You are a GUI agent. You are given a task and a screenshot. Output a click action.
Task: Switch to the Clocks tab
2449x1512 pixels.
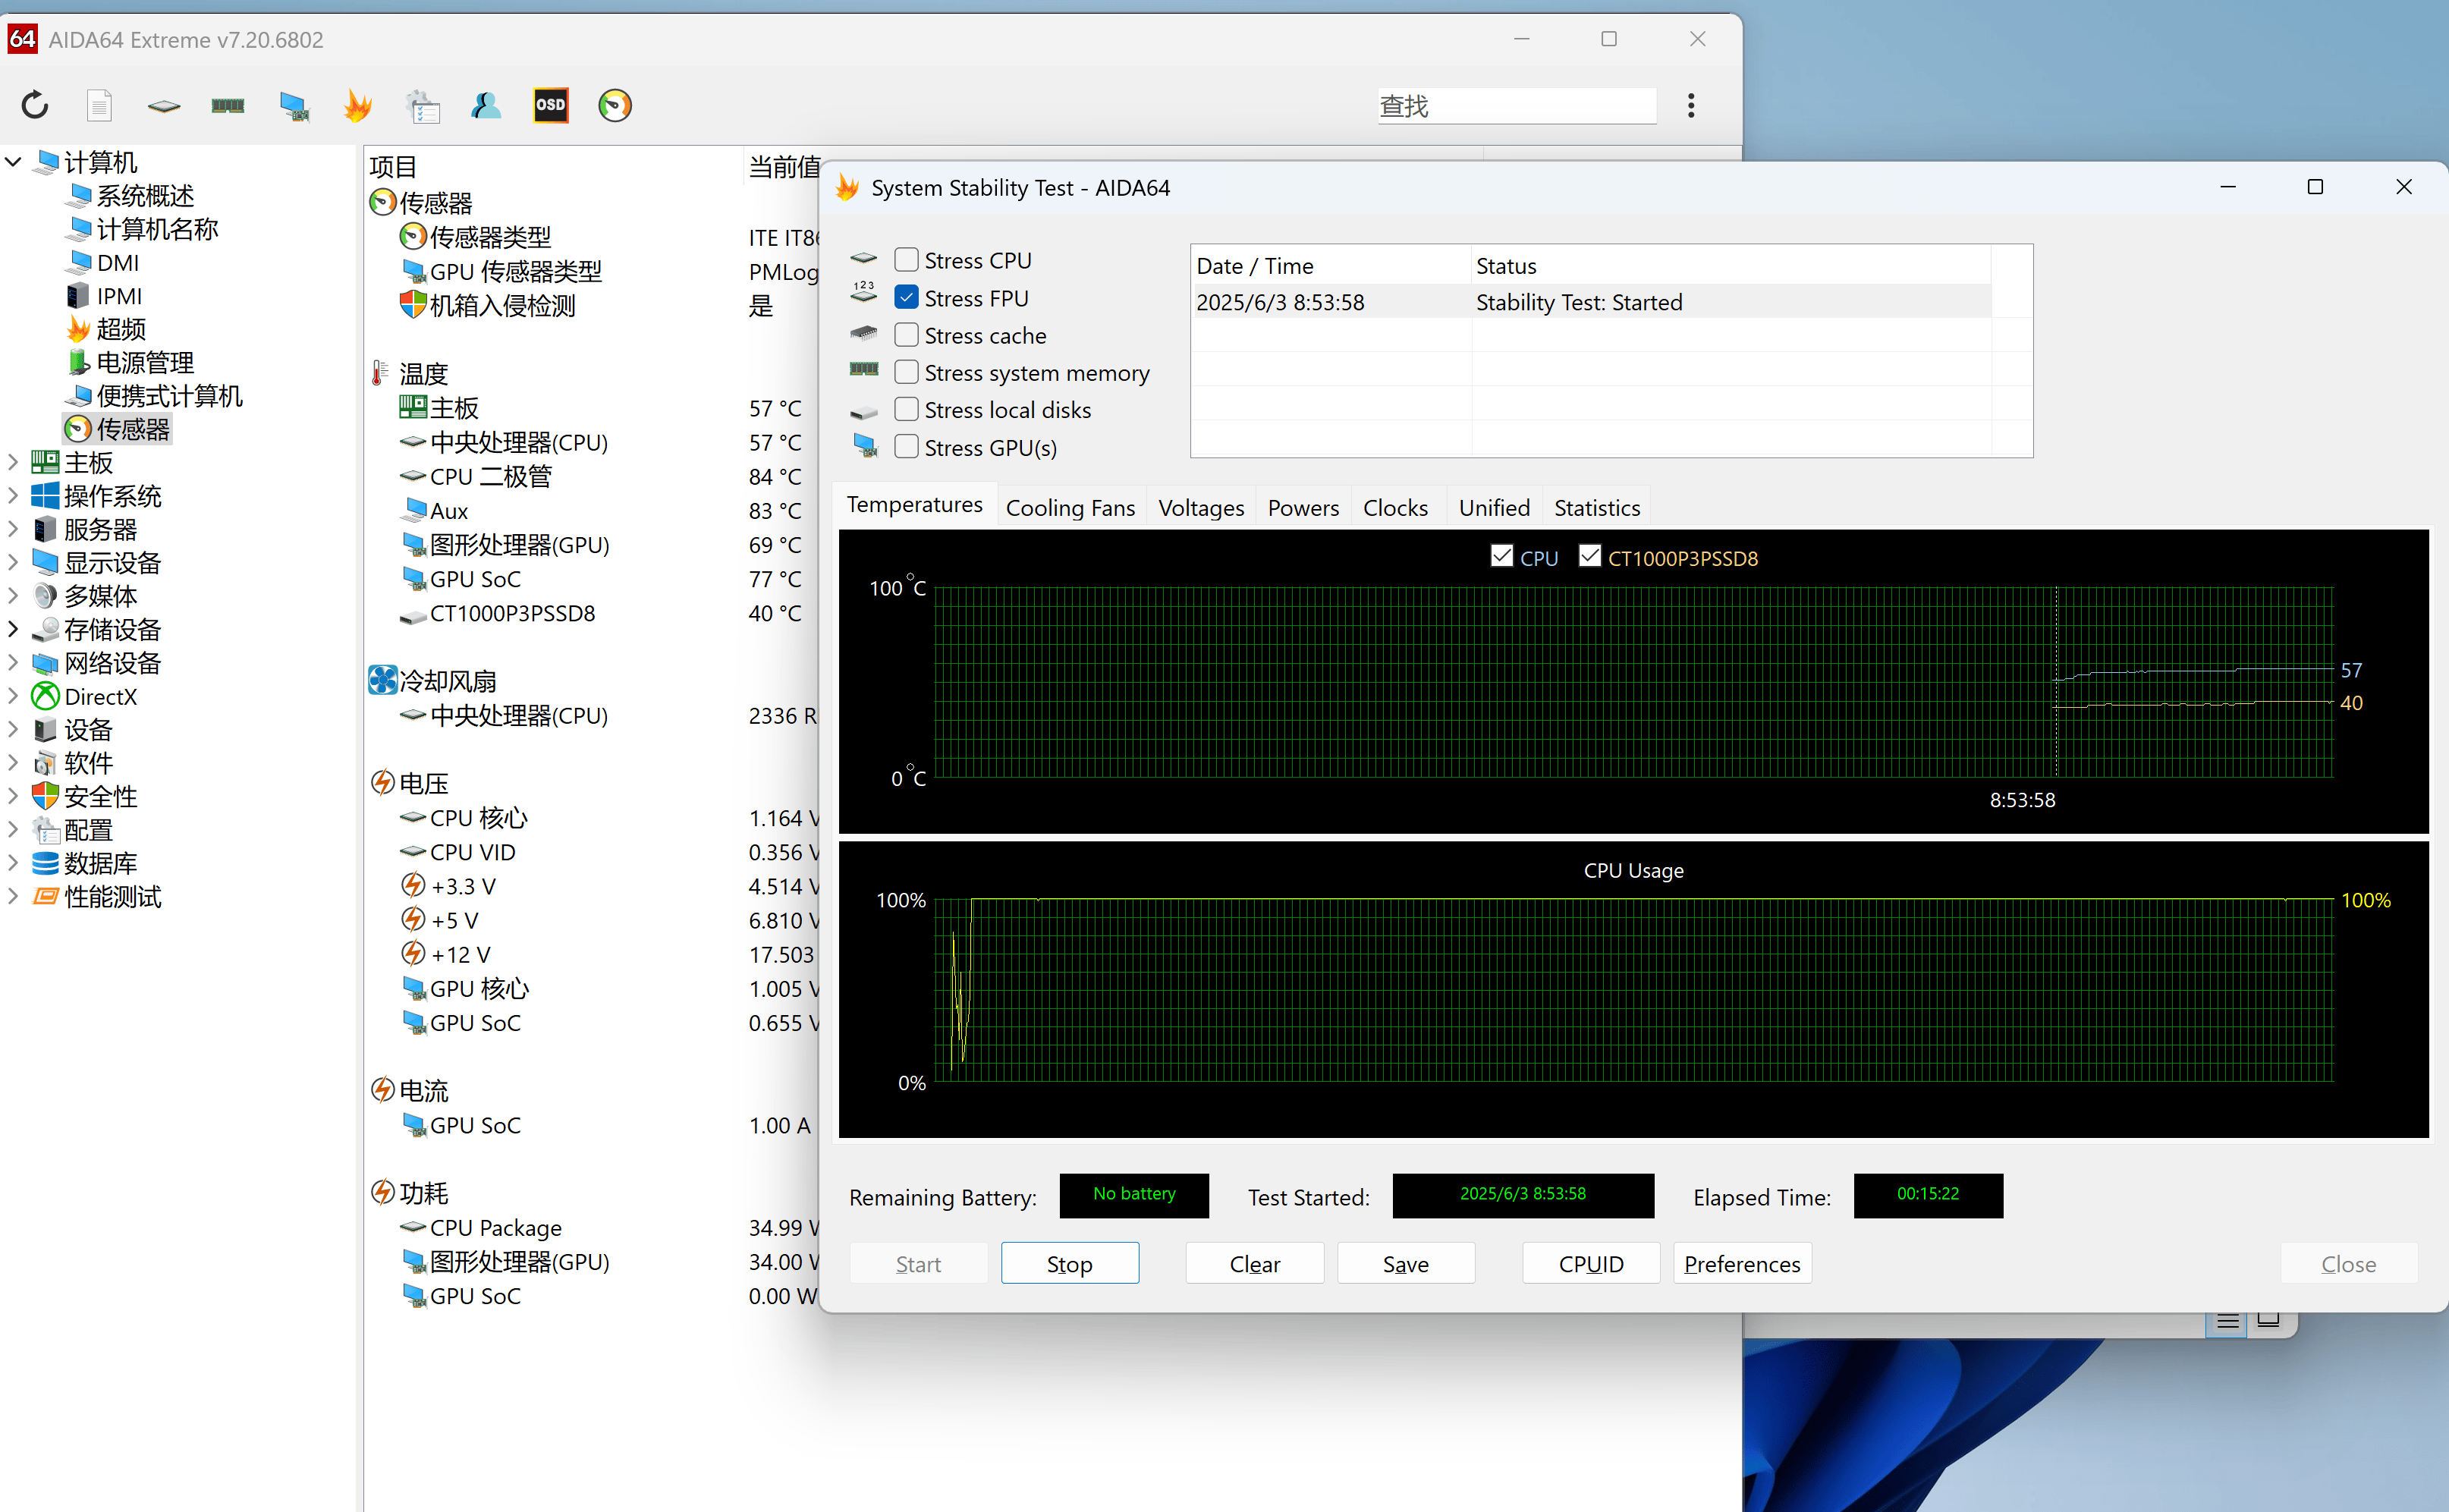pos(1395,508)
